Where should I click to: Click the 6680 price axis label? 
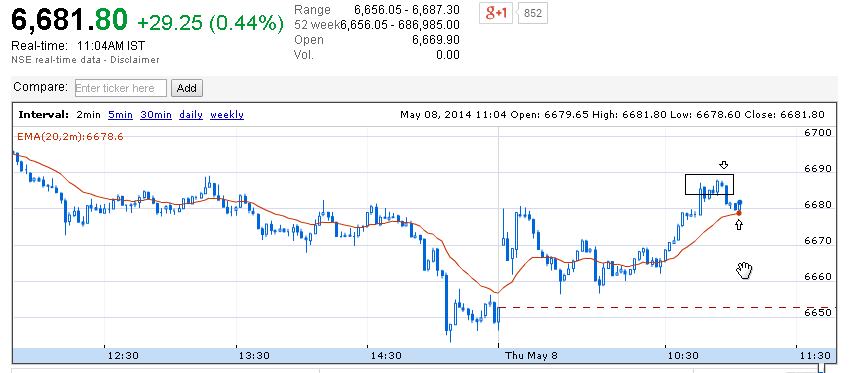point(817,205)
